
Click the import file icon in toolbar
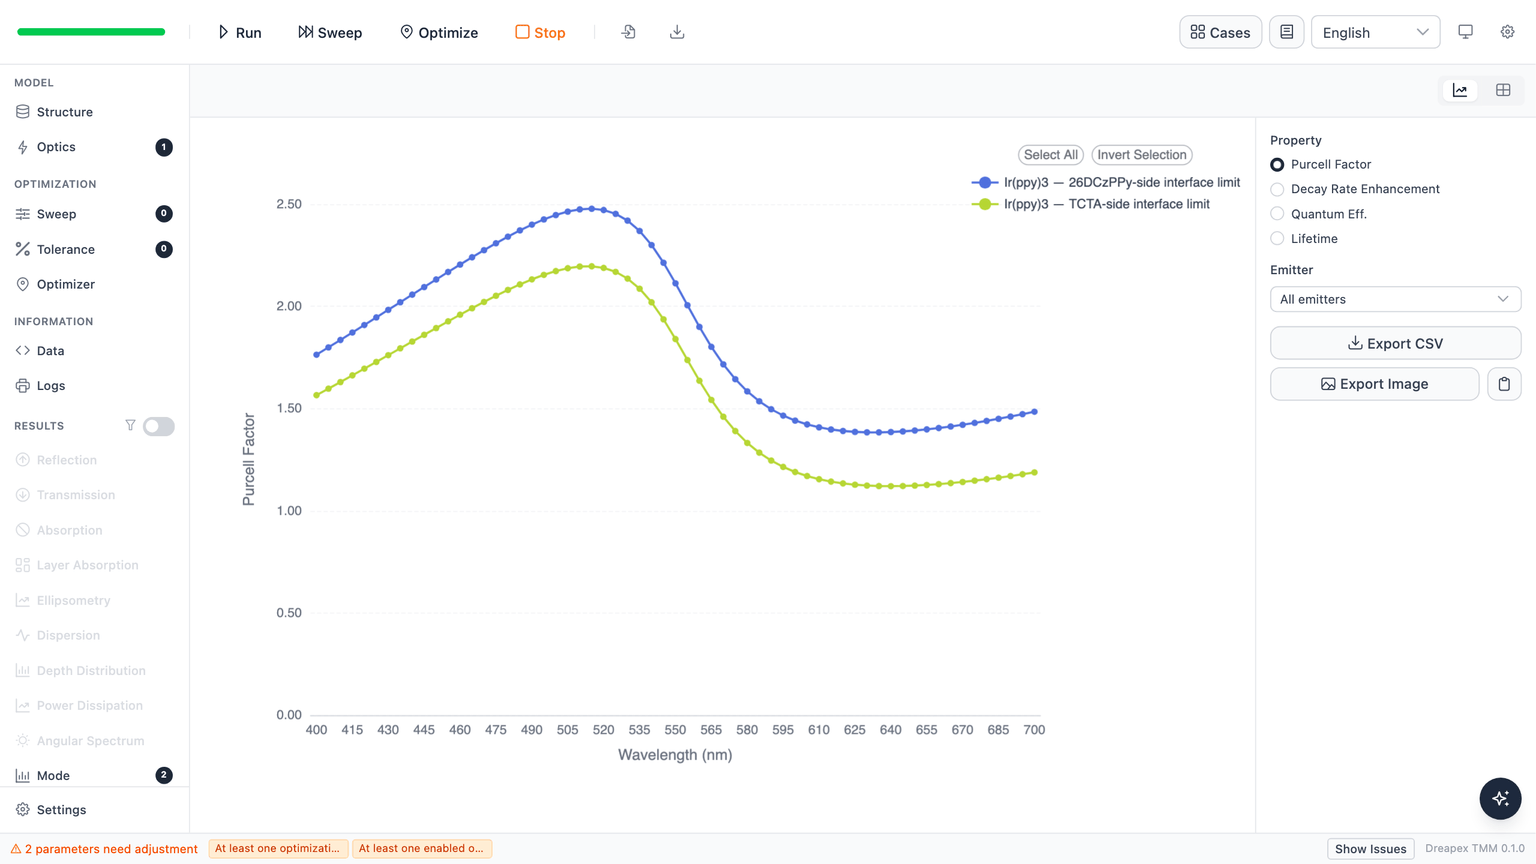[x=628, y=32]
